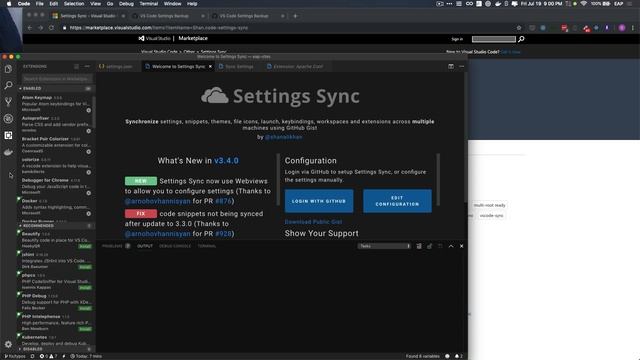The image size is (640, 360).
Task: Install the PHP Debug extension
Action: (85, 308)
